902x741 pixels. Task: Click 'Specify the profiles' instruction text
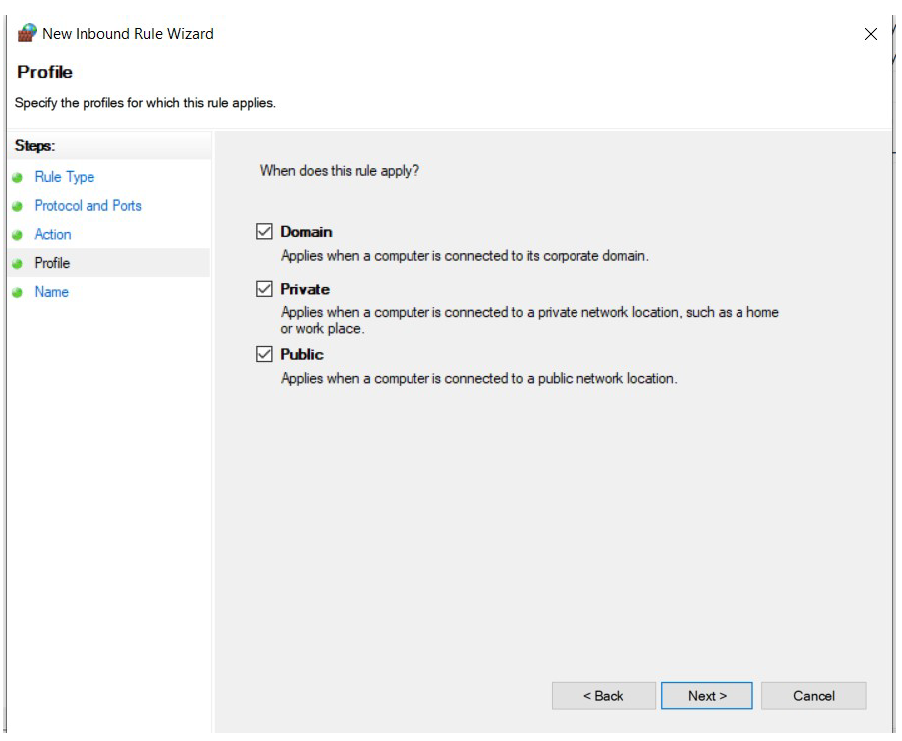tap(145, 103)
